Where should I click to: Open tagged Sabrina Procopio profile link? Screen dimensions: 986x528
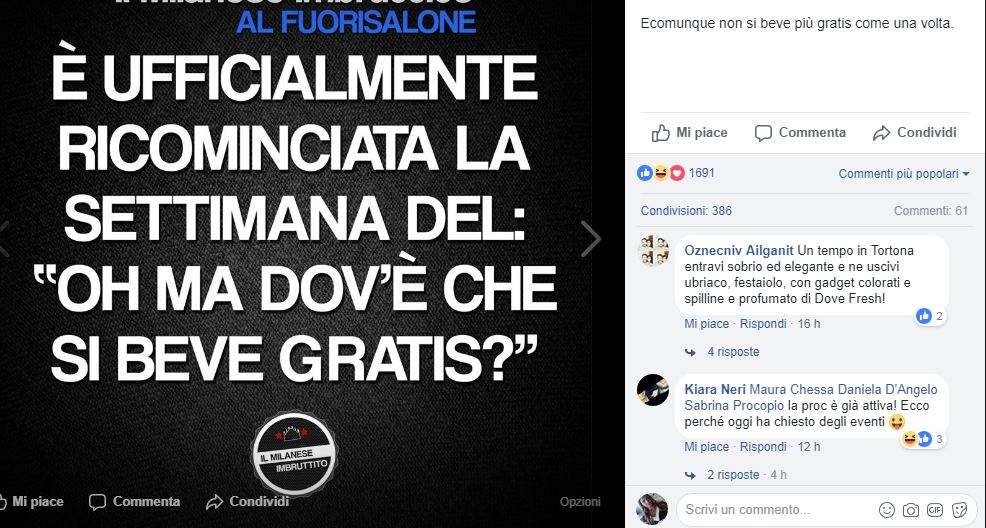(x=734, y=406)
